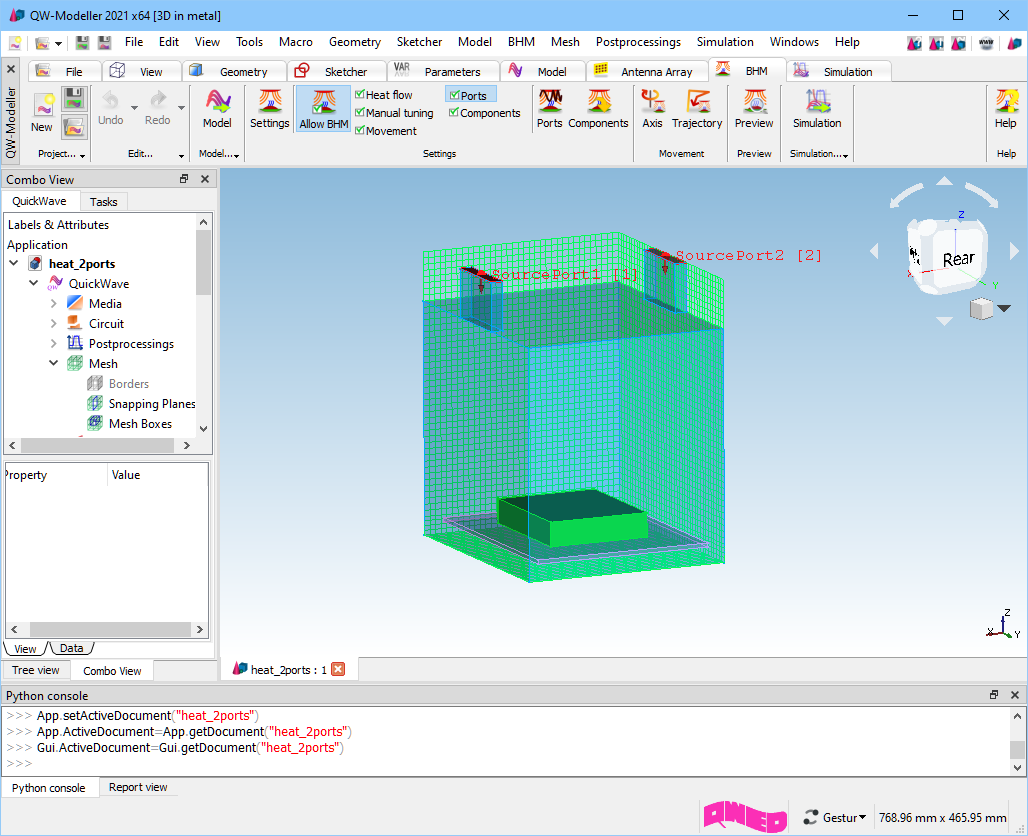Open the Macro menu

click(296, 42)
